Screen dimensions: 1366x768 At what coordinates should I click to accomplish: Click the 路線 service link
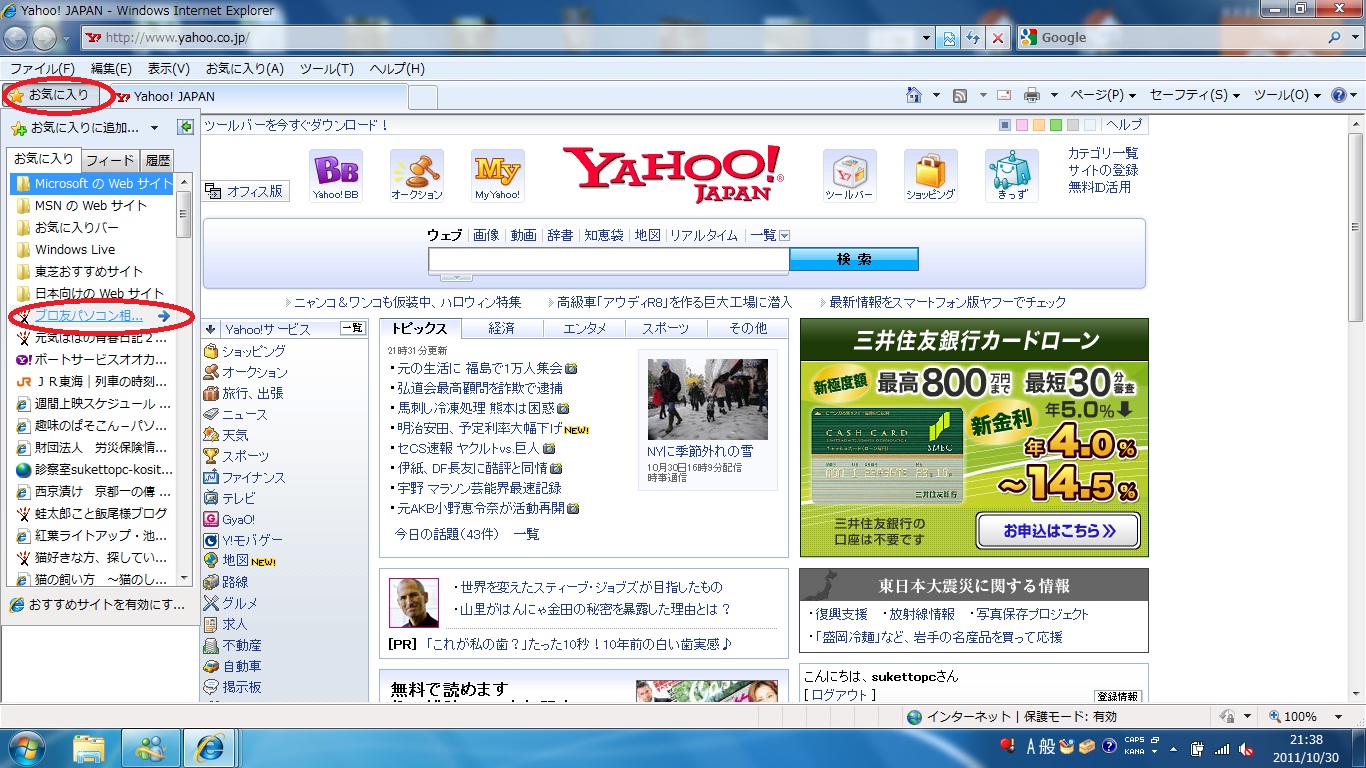[236, 582]
